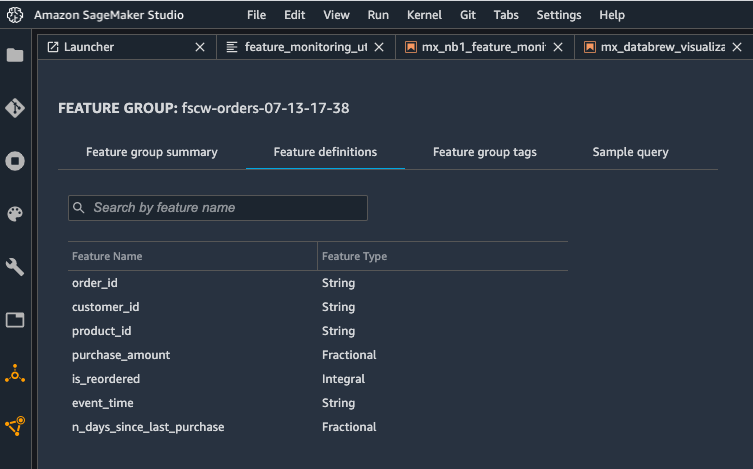Open the Running Terminals and Kernels icon
The image size is (753, 469).
(15, 161)
